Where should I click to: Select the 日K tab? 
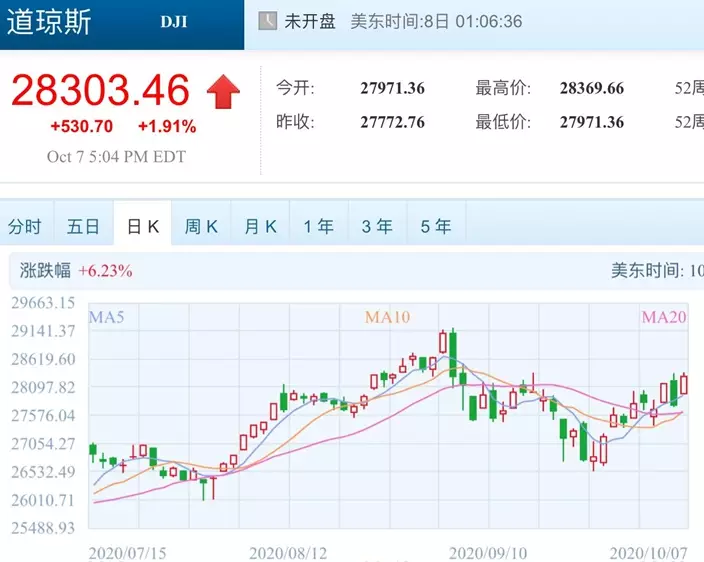(142, 227)
